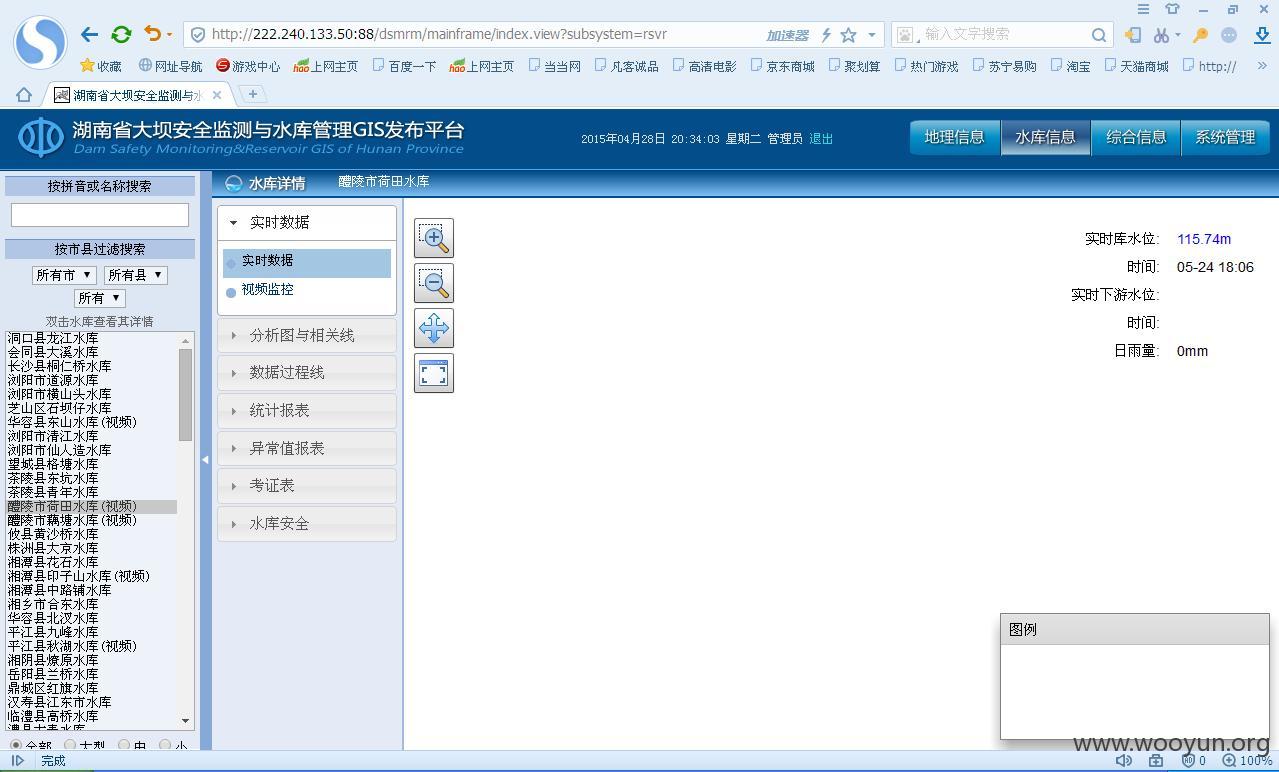Image resolution: width=1279 pixels, height=772 pixels.
Task: Expand the 考证表 section
Action: [x=307, y=485]
